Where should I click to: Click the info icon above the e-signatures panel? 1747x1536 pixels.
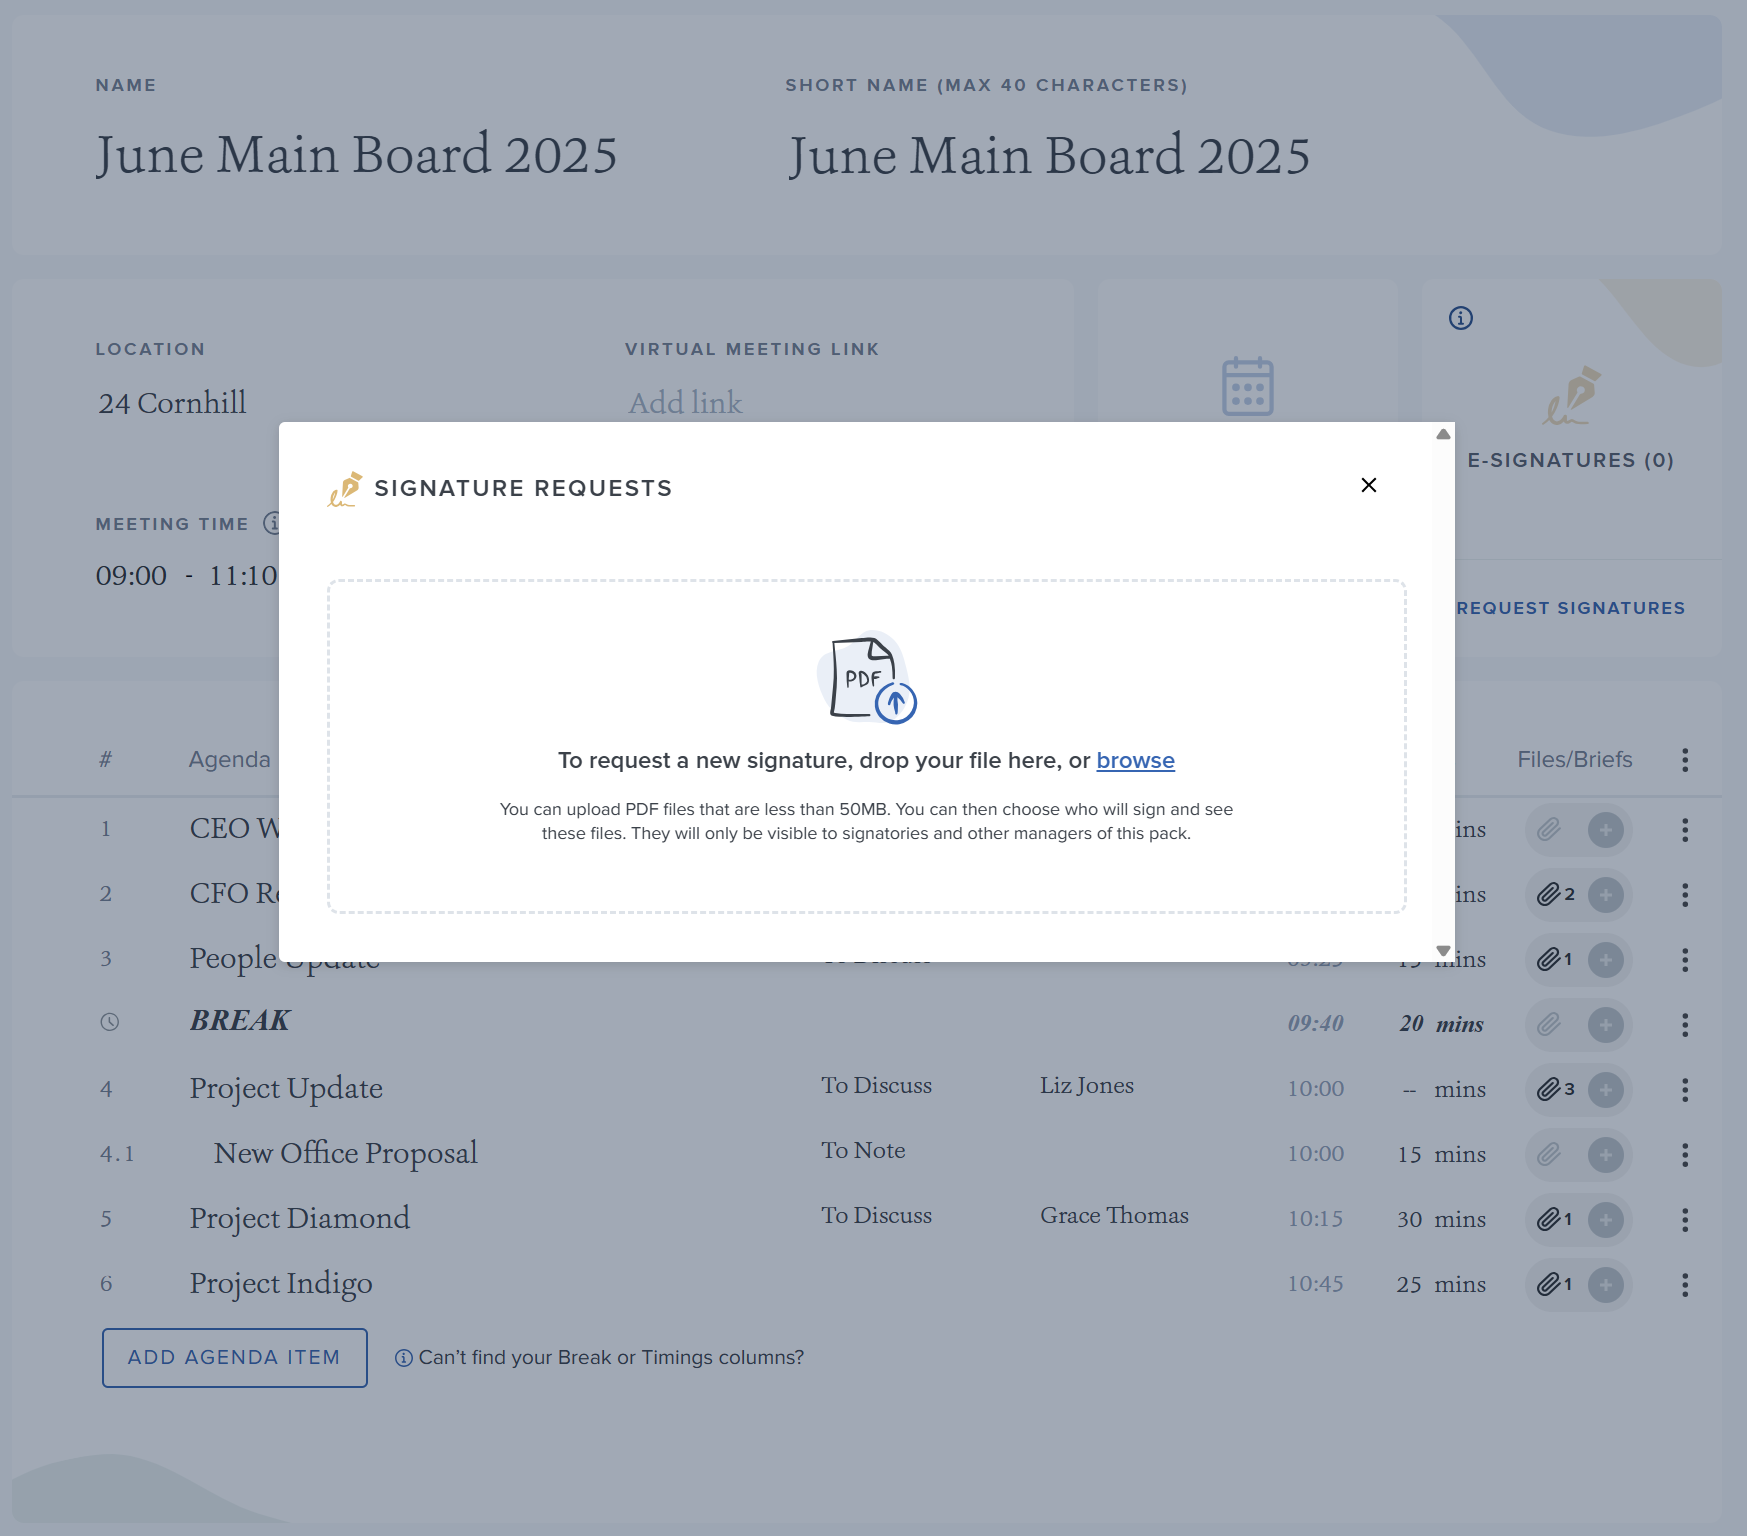[x=1459, y=317]
